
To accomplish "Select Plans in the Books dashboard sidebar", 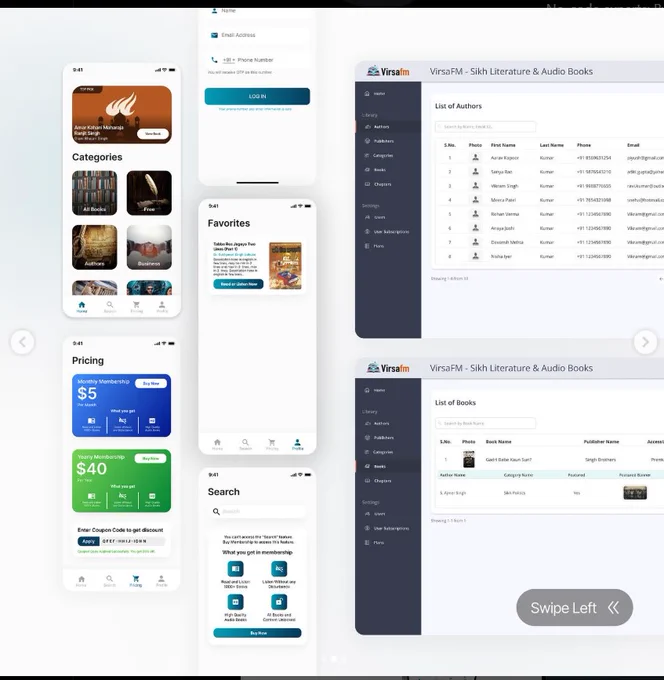I will (378, 543).
